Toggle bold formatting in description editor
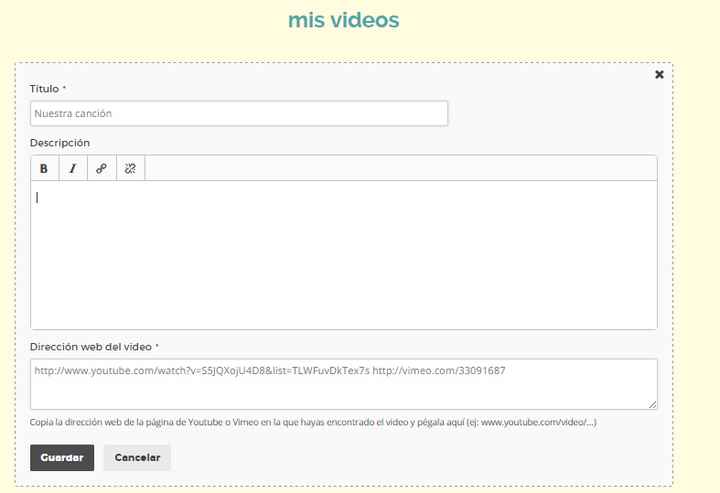Image resolution: width=720 pixels, height=493 pixels. point(44,168)
